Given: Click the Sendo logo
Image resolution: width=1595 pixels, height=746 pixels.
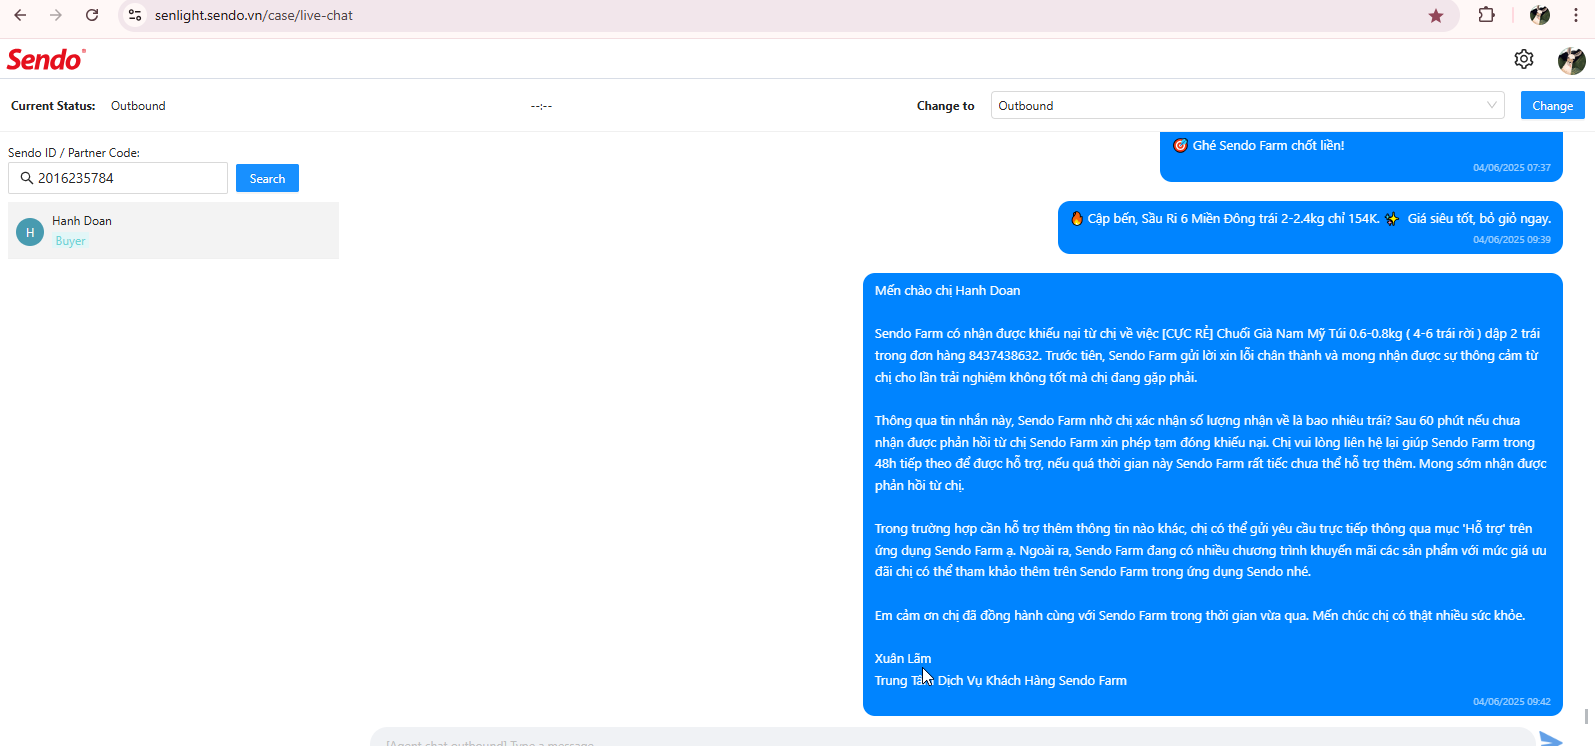Looking at the screenshot, I should [46, 59].
